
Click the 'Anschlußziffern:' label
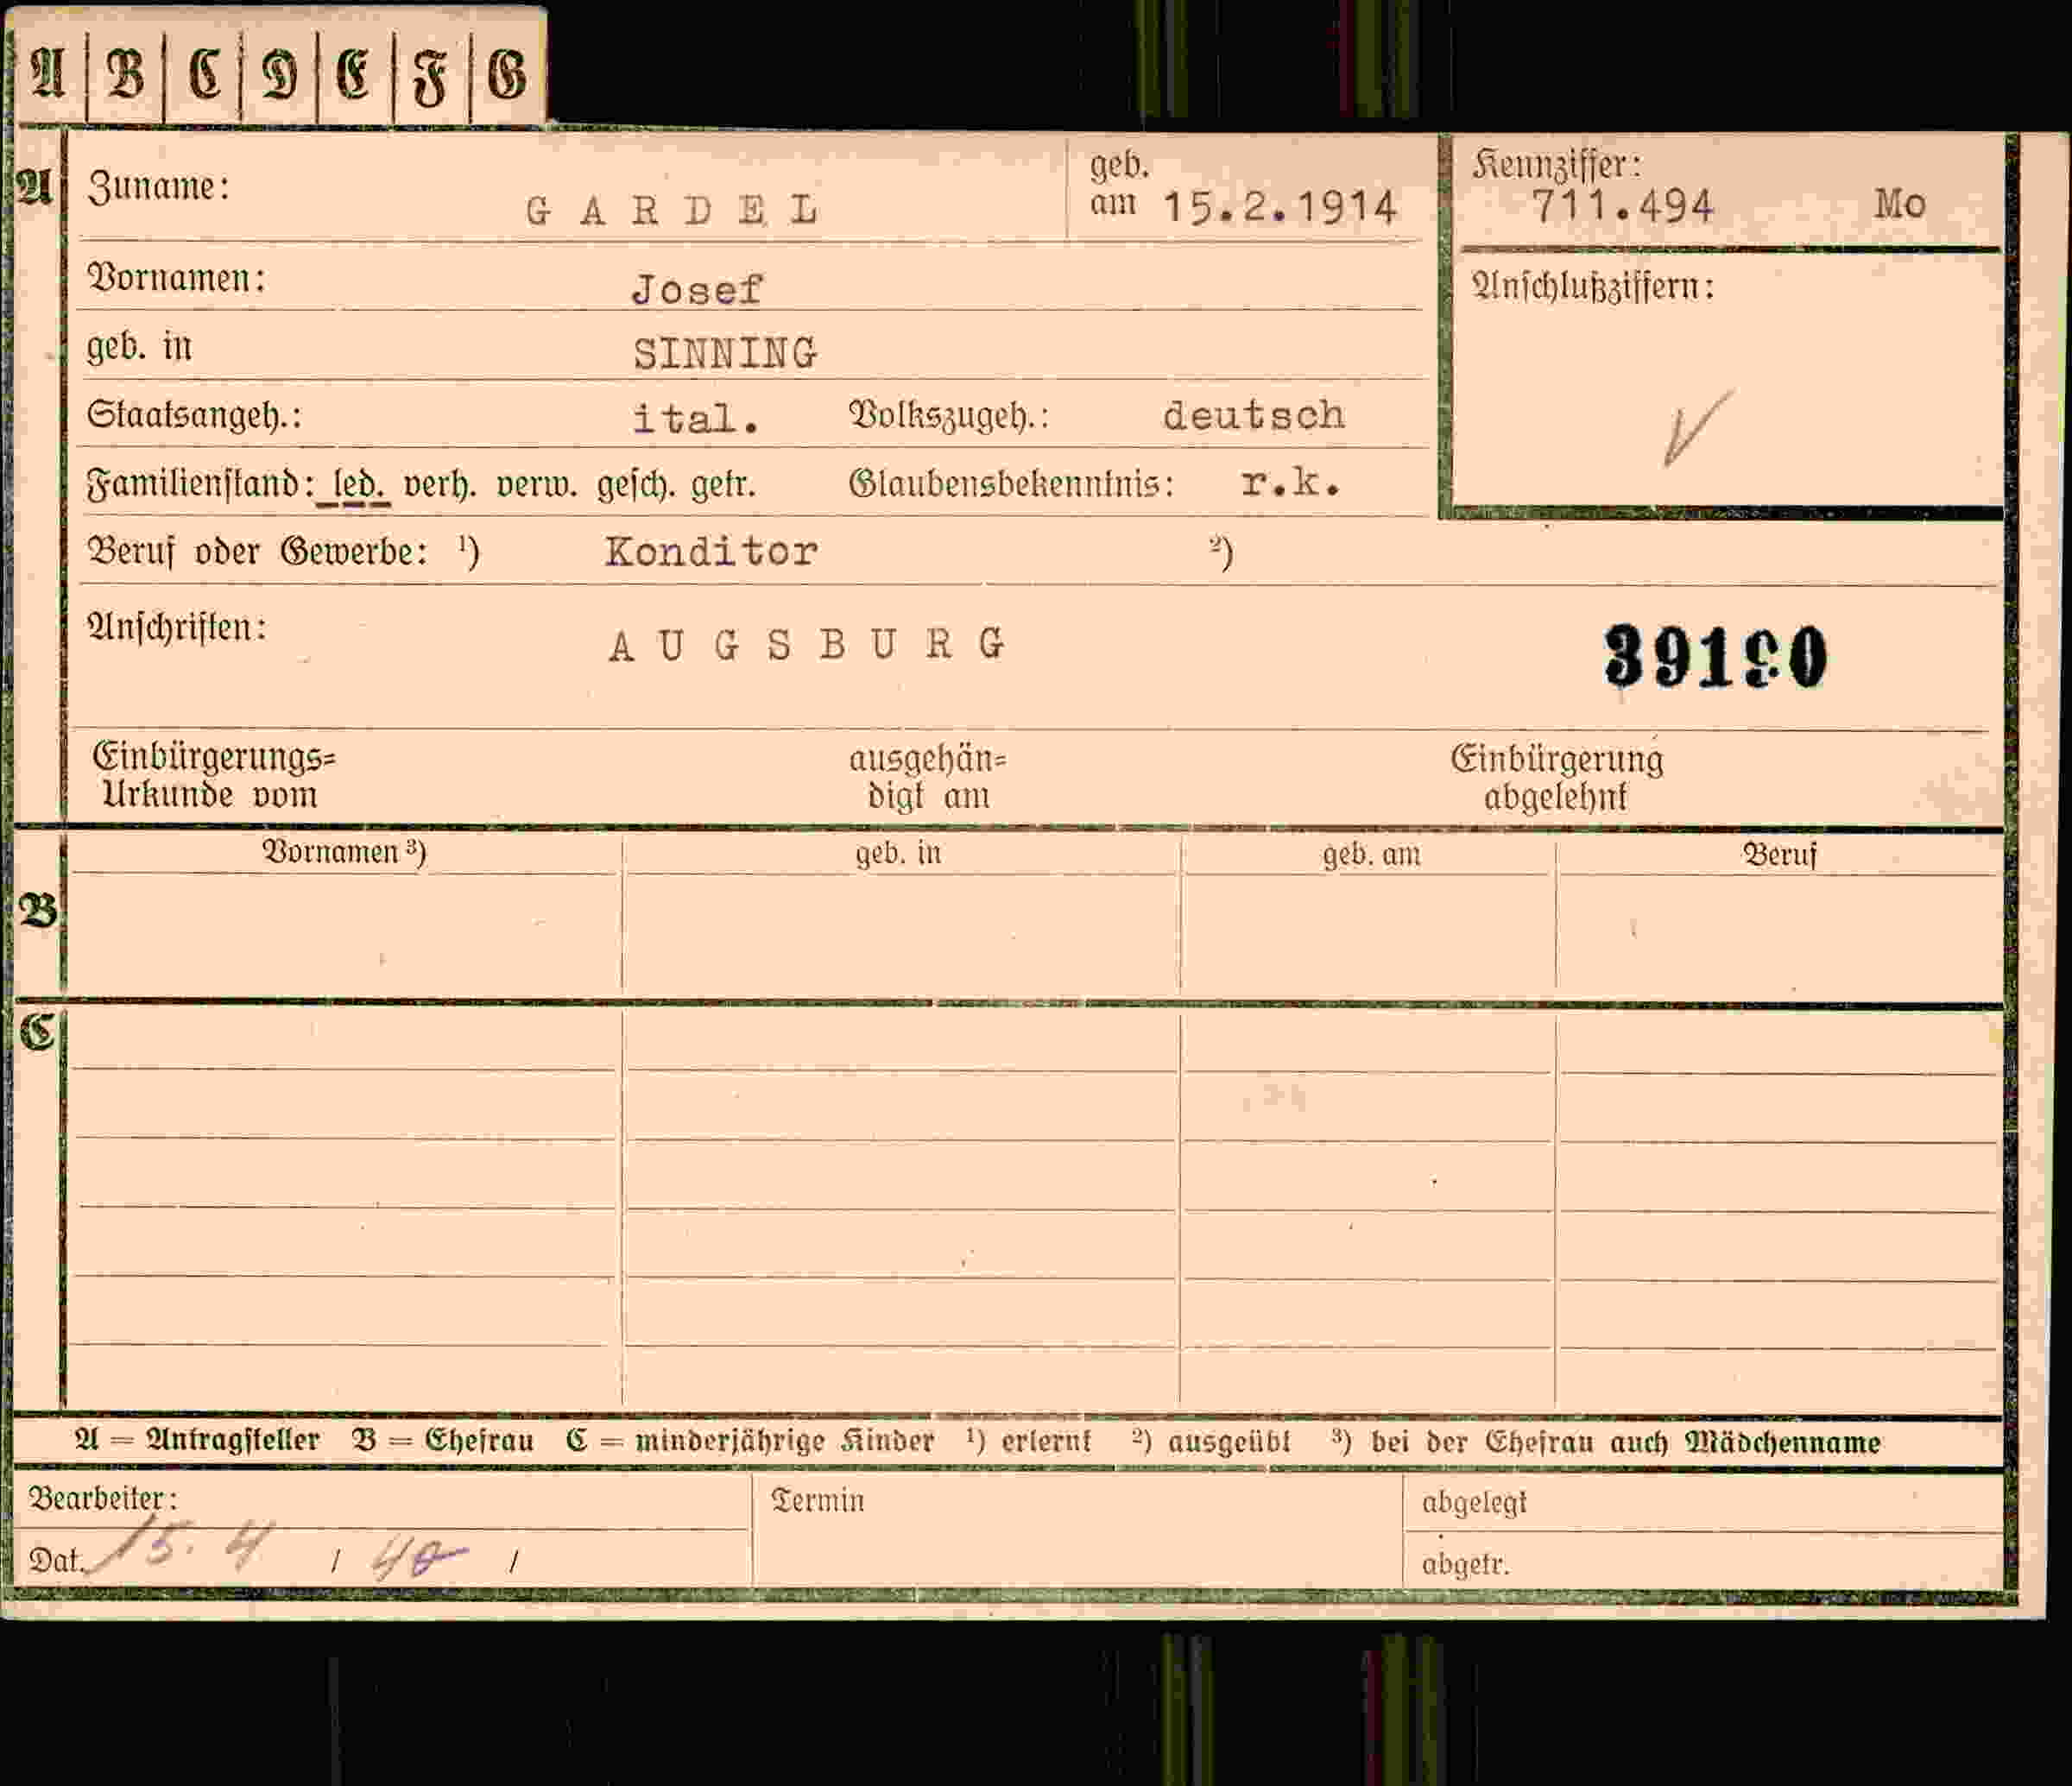click(x=1594, y=287)
